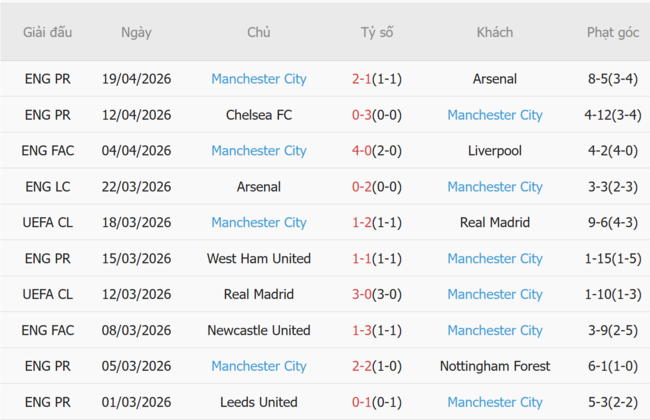Click Manchester City link in Nottingham Forest row
The height and width of the screenshot is (420, 650).
pos(259,367)
